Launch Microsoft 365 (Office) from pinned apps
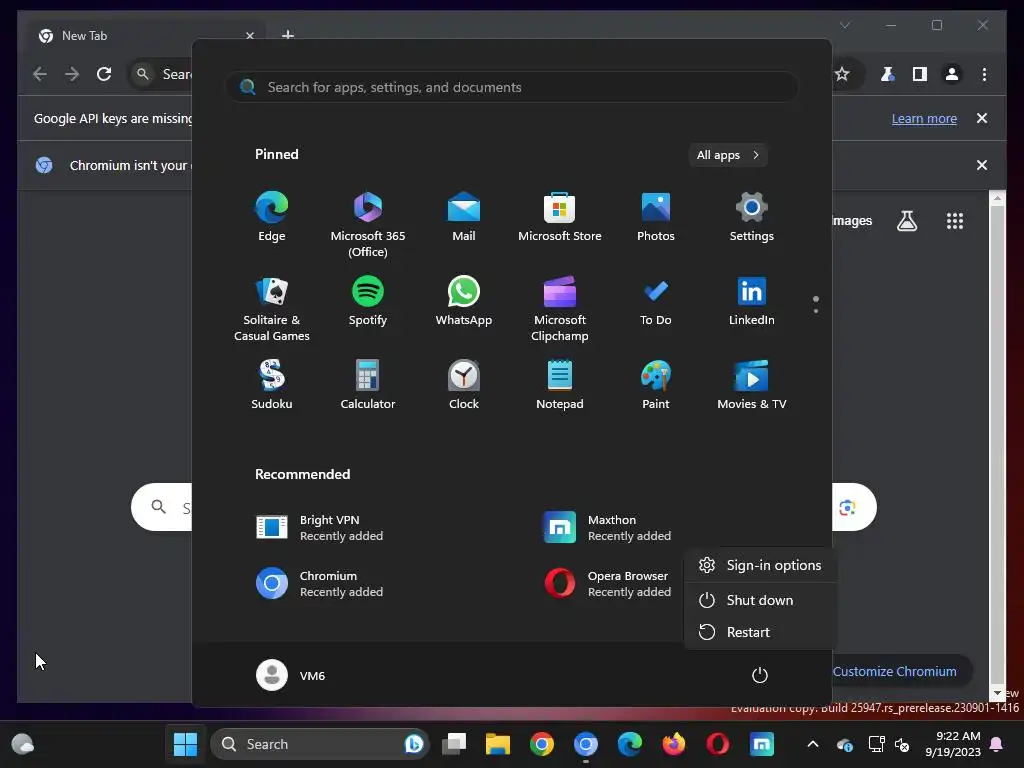The height and width of the screenshot is (768, 1024). click(368, 225)
